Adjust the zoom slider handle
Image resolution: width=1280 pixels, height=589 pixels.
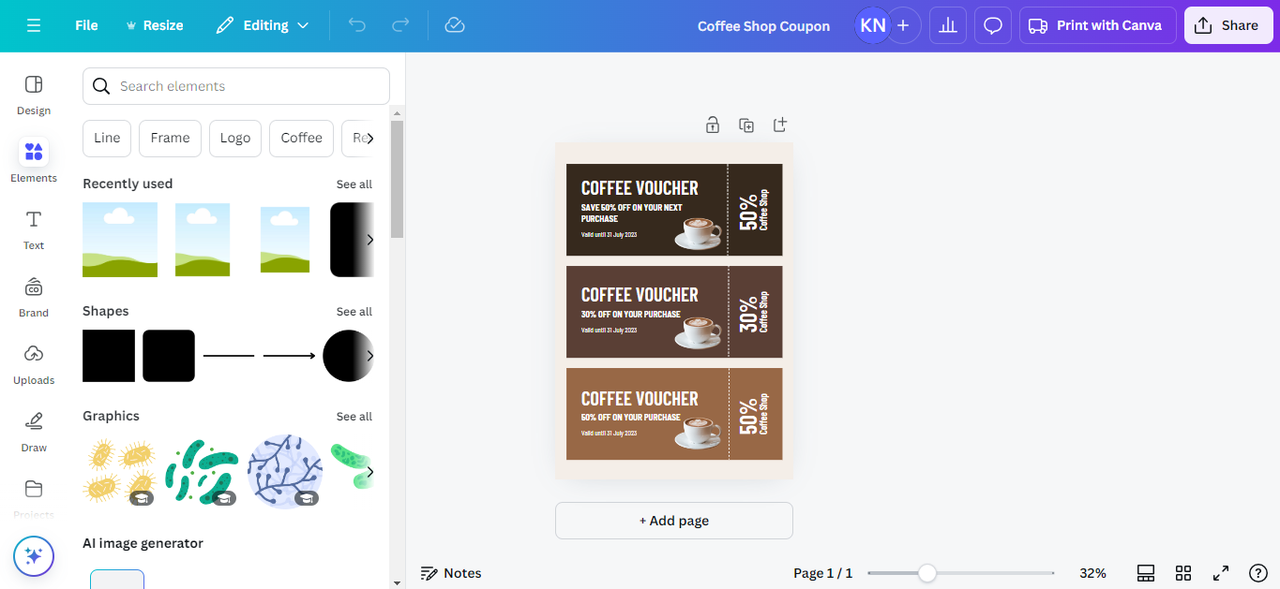pos(927,573)
